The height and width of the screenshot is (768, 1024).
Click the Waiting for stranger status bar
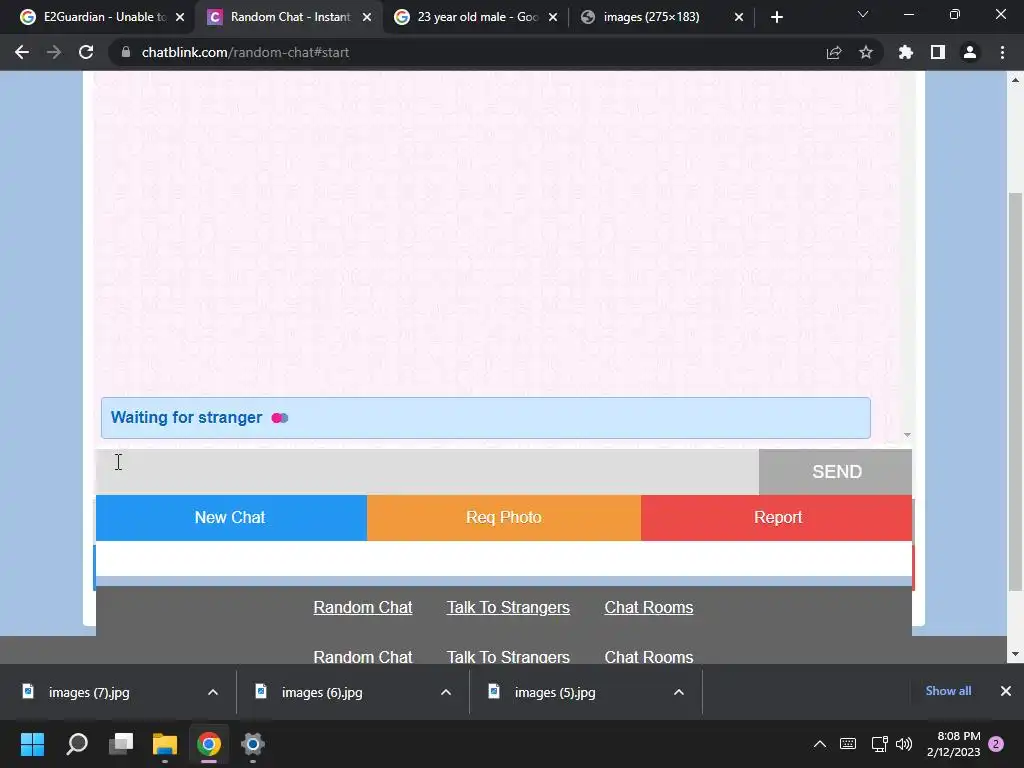(x=485, y=418)
